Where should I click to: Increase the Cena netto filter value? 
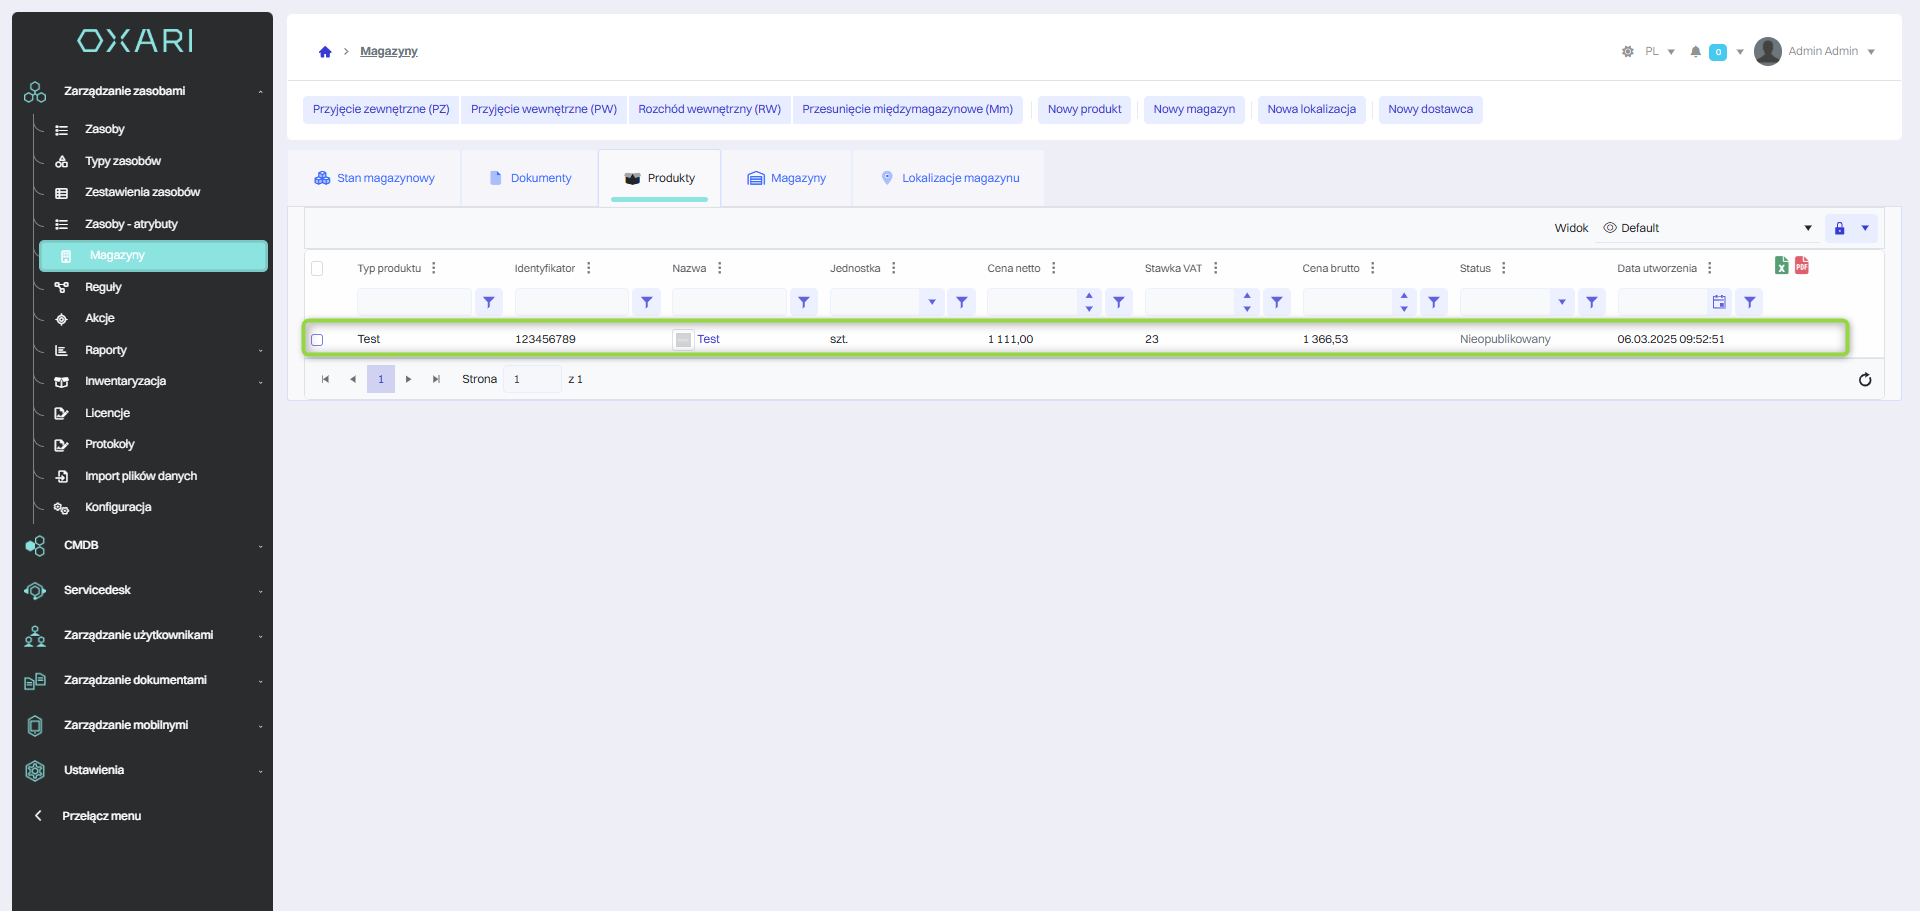tap(1089, 296)
